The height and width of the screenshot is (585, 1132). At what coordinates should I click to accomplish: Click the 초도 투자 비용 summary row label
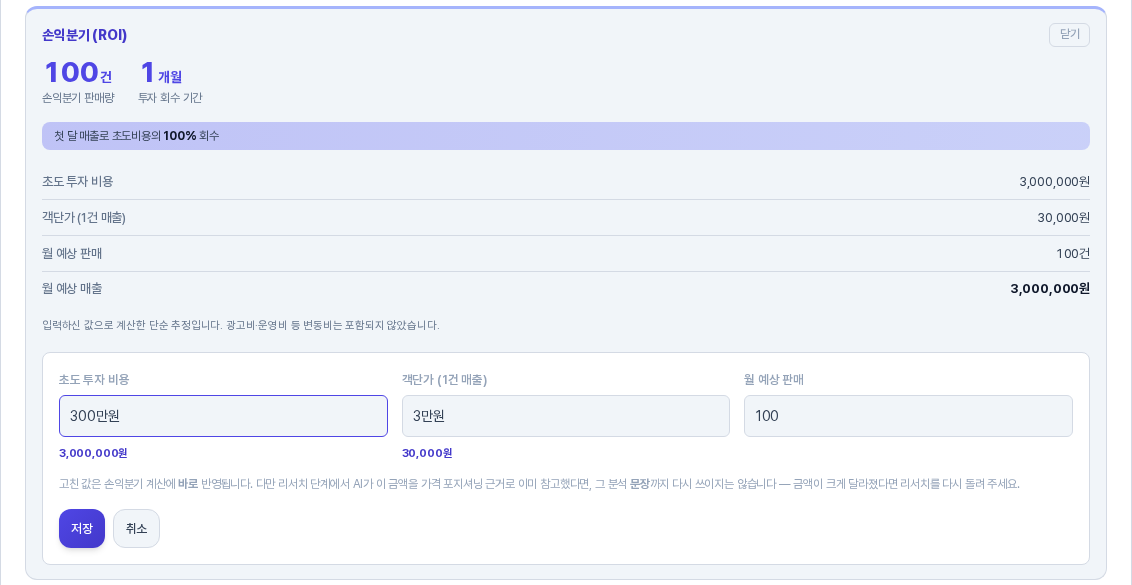click(x=78, y=181)
